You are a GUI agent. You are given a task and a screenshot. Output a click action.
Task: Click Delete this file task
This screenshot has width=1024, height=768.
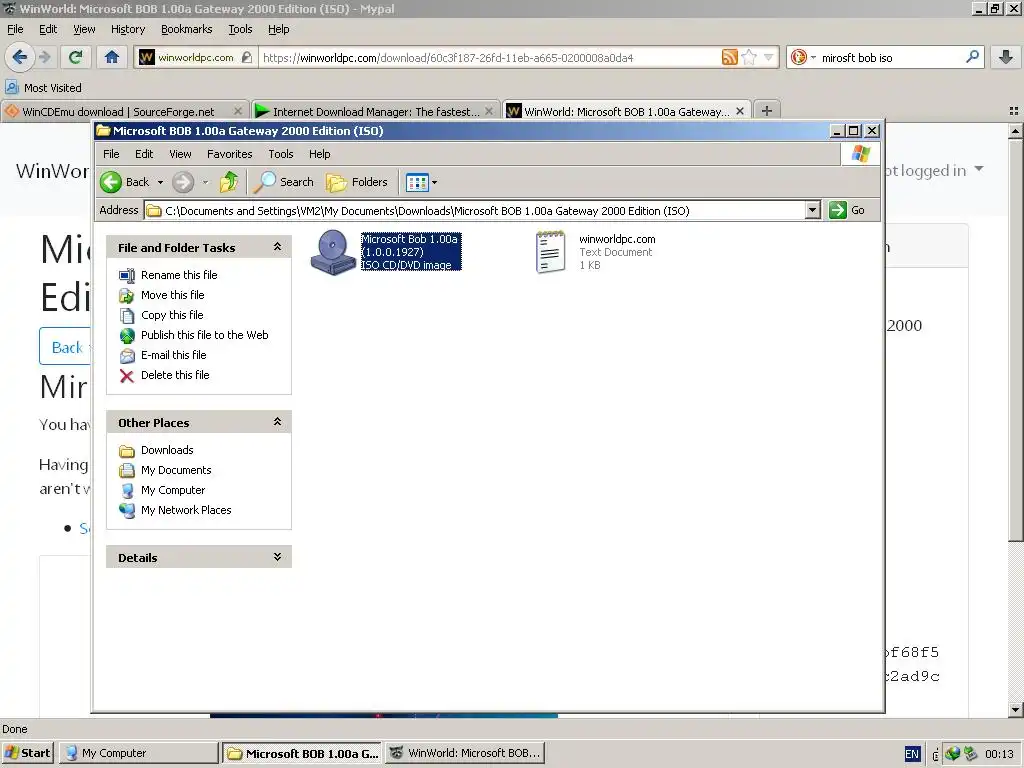pos(175,375)
